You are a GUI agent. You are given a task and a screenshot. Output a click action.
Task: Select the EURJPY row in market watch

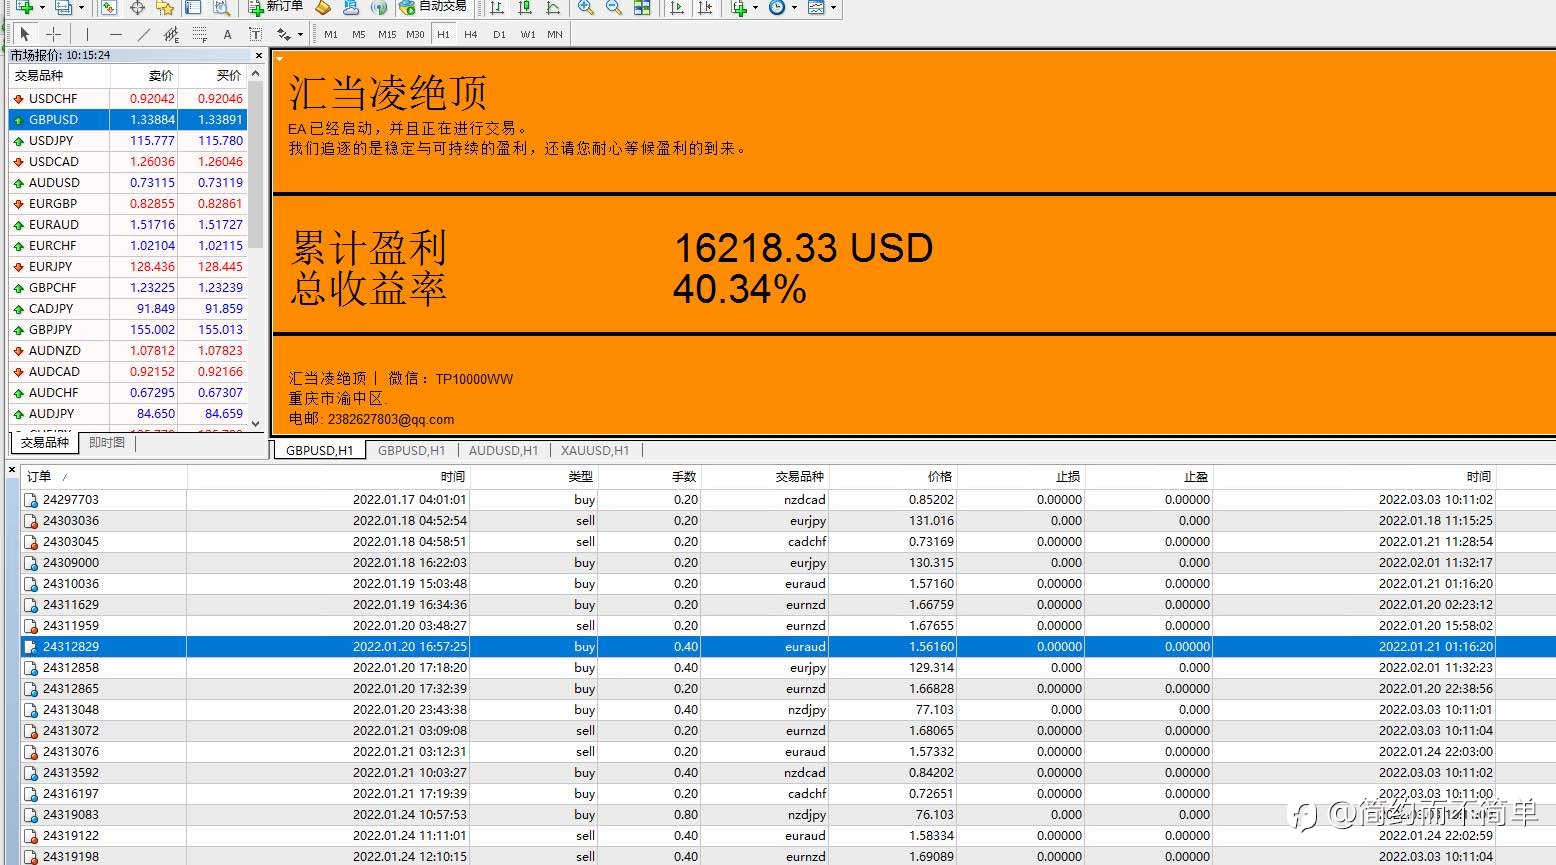tap(128, 267)
